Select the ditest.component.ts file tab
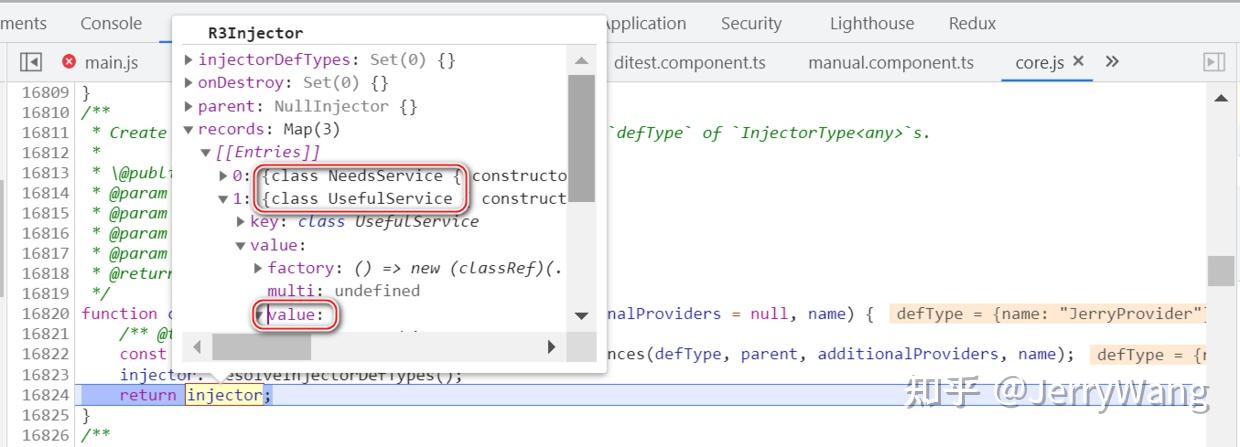Screen dimensions: 1240x447 pos(690,62)
